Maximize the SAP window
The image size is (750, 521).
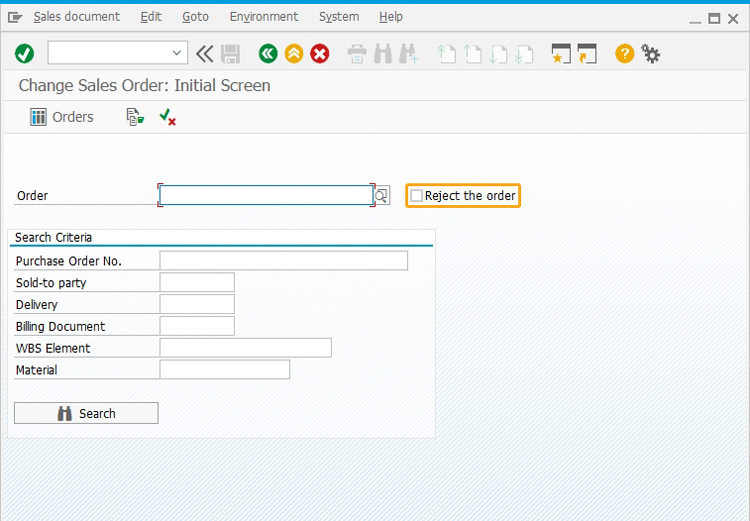pos(714,19)
